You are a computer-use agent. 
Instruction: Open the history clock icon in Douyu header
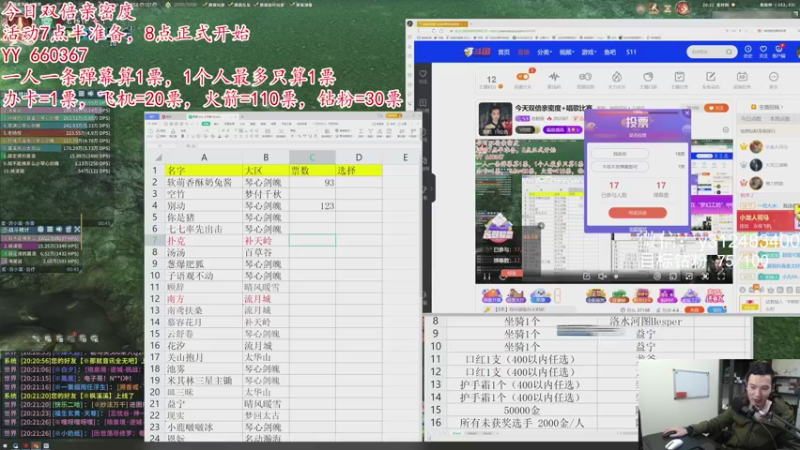coord(748,51)
